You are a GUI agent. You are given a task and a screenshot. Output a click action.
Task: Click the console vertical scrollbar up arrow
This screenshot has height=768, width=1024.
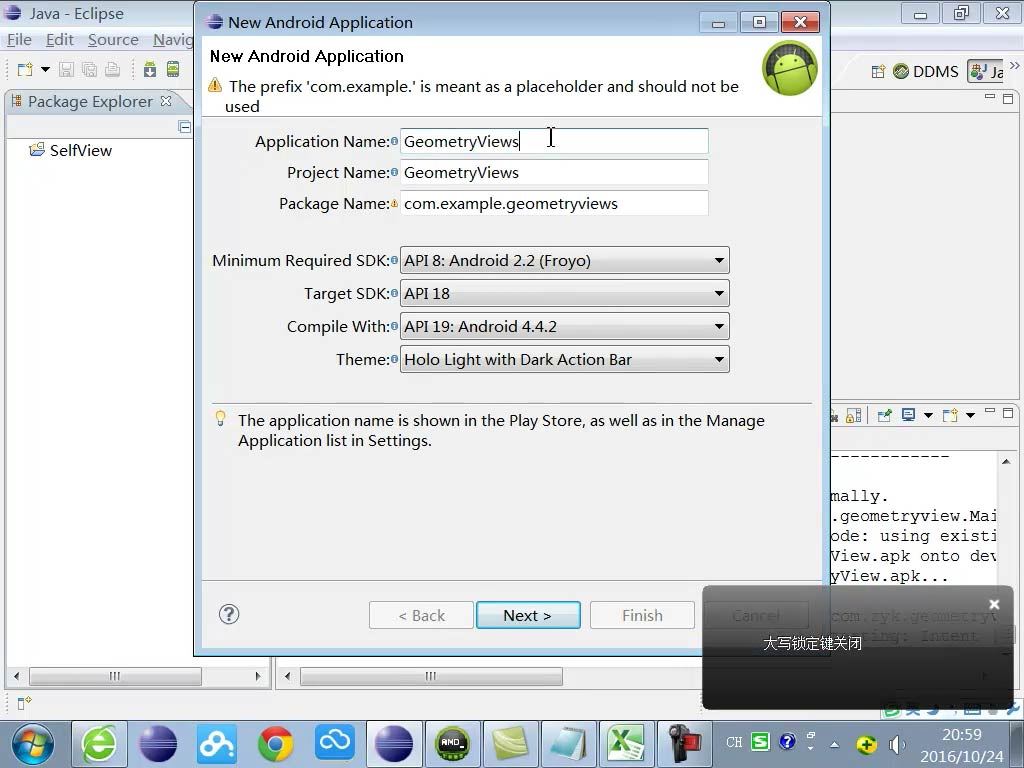click(x=1006, y=462)
